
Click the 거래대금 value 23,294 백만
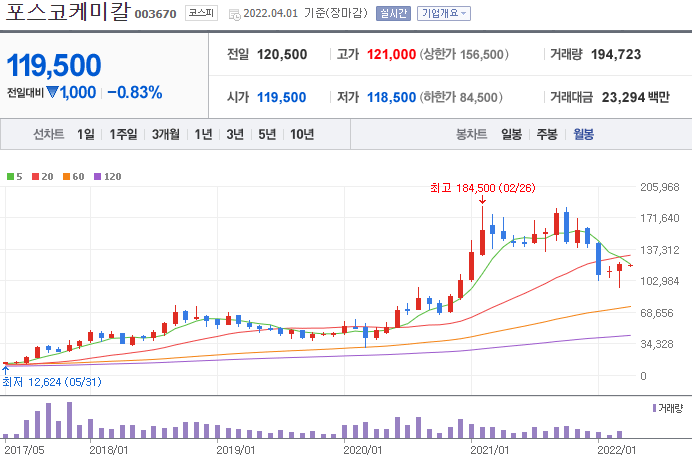(636, 98)
